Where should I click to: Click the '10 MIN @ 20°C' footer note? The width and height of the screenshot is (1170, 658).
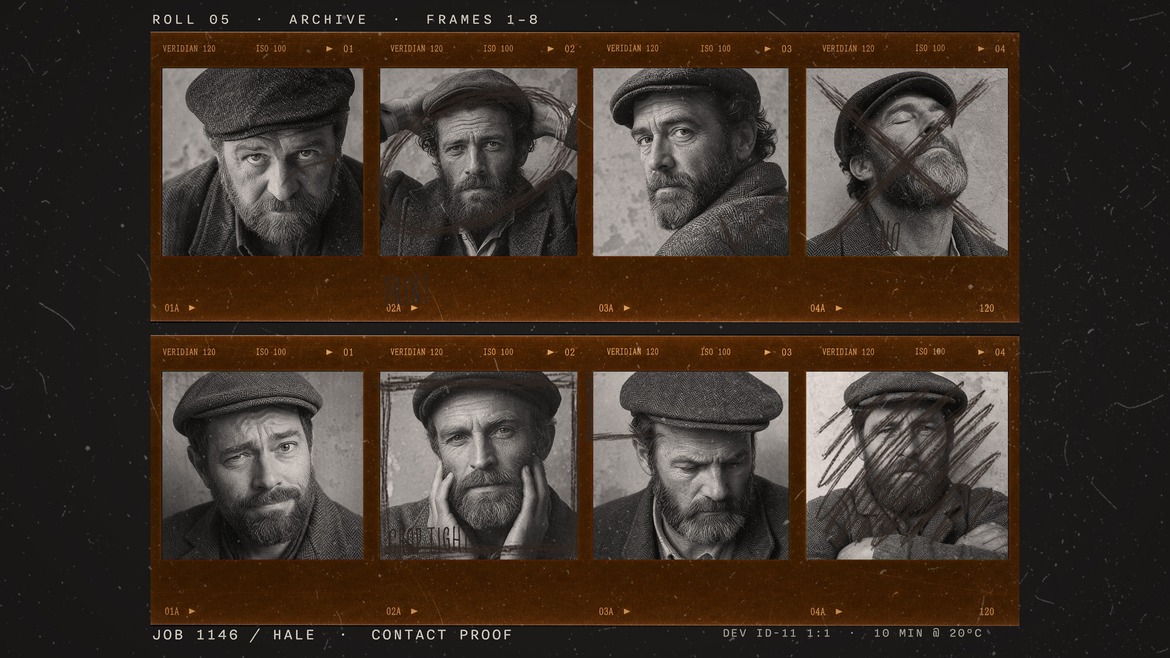point(927,633)
